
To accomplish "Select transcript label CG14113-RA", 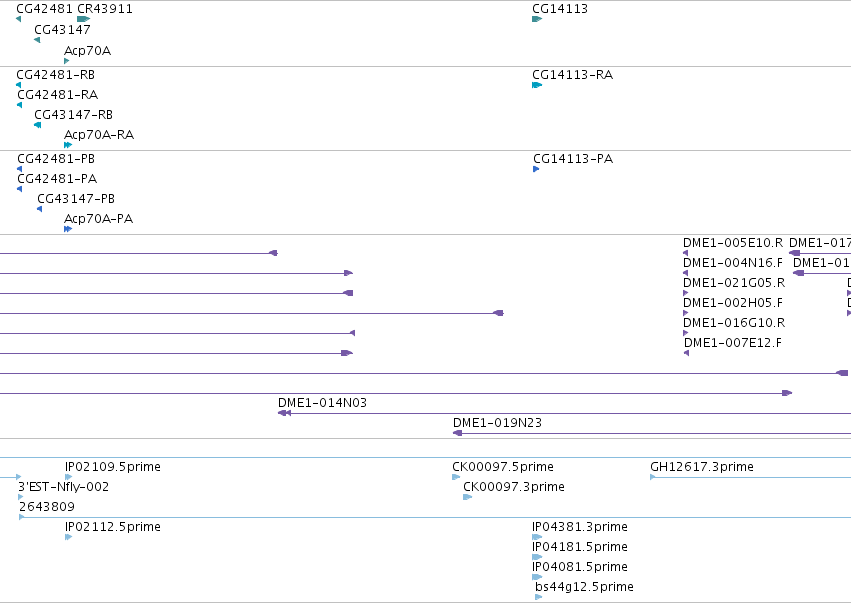I will (x=573, y=74).
